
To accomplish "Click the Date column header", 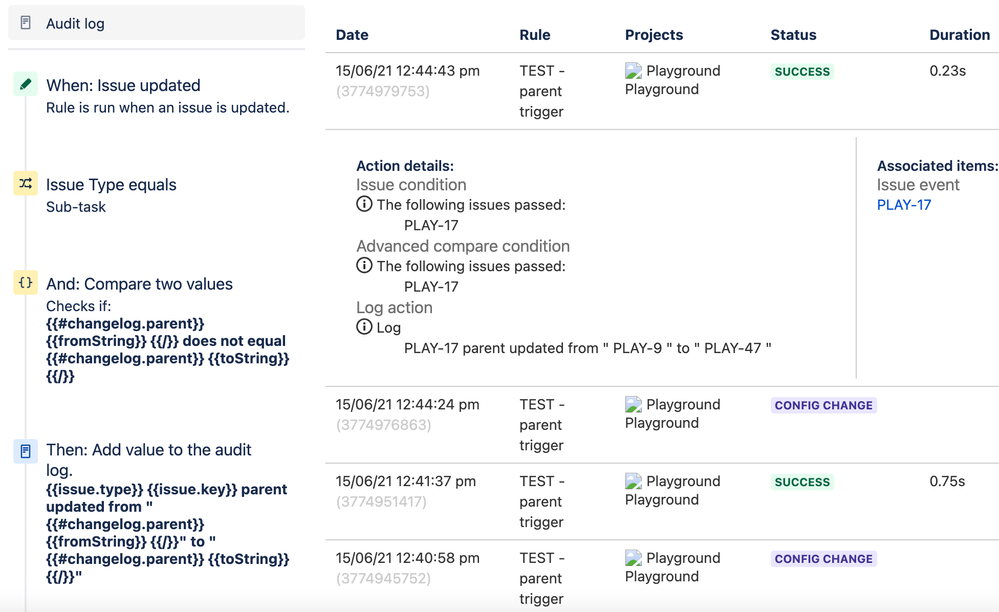I will (x=351, y=35).
